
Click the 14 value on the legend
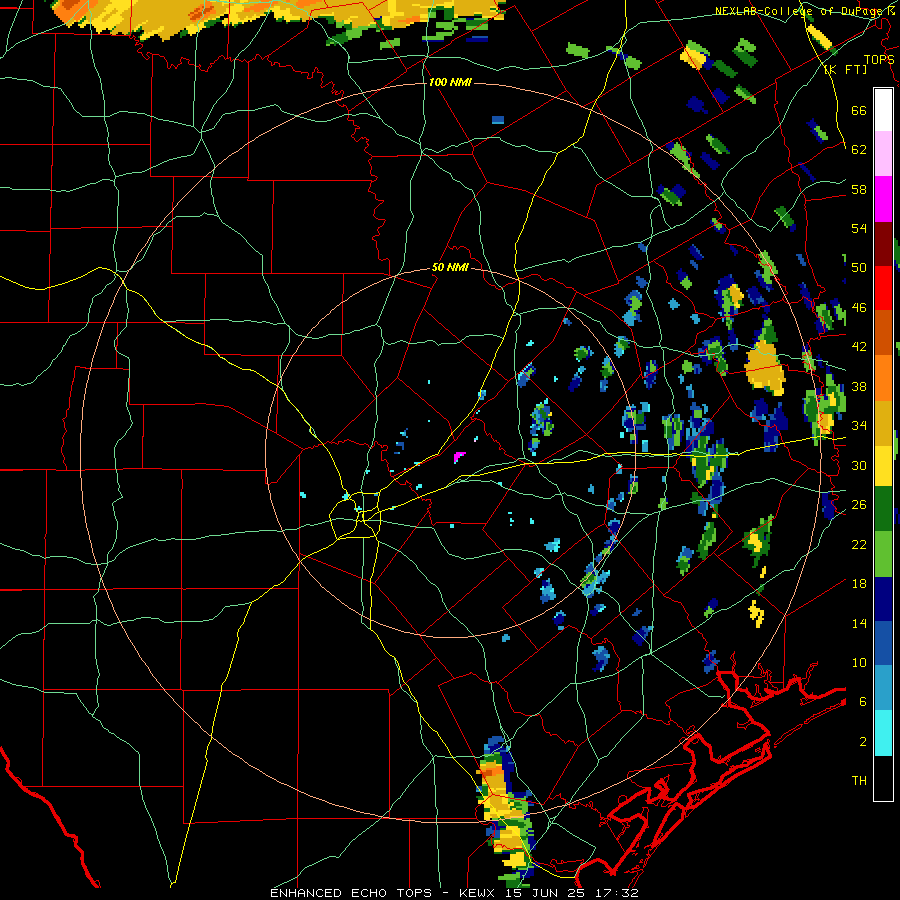coord(859,623)
